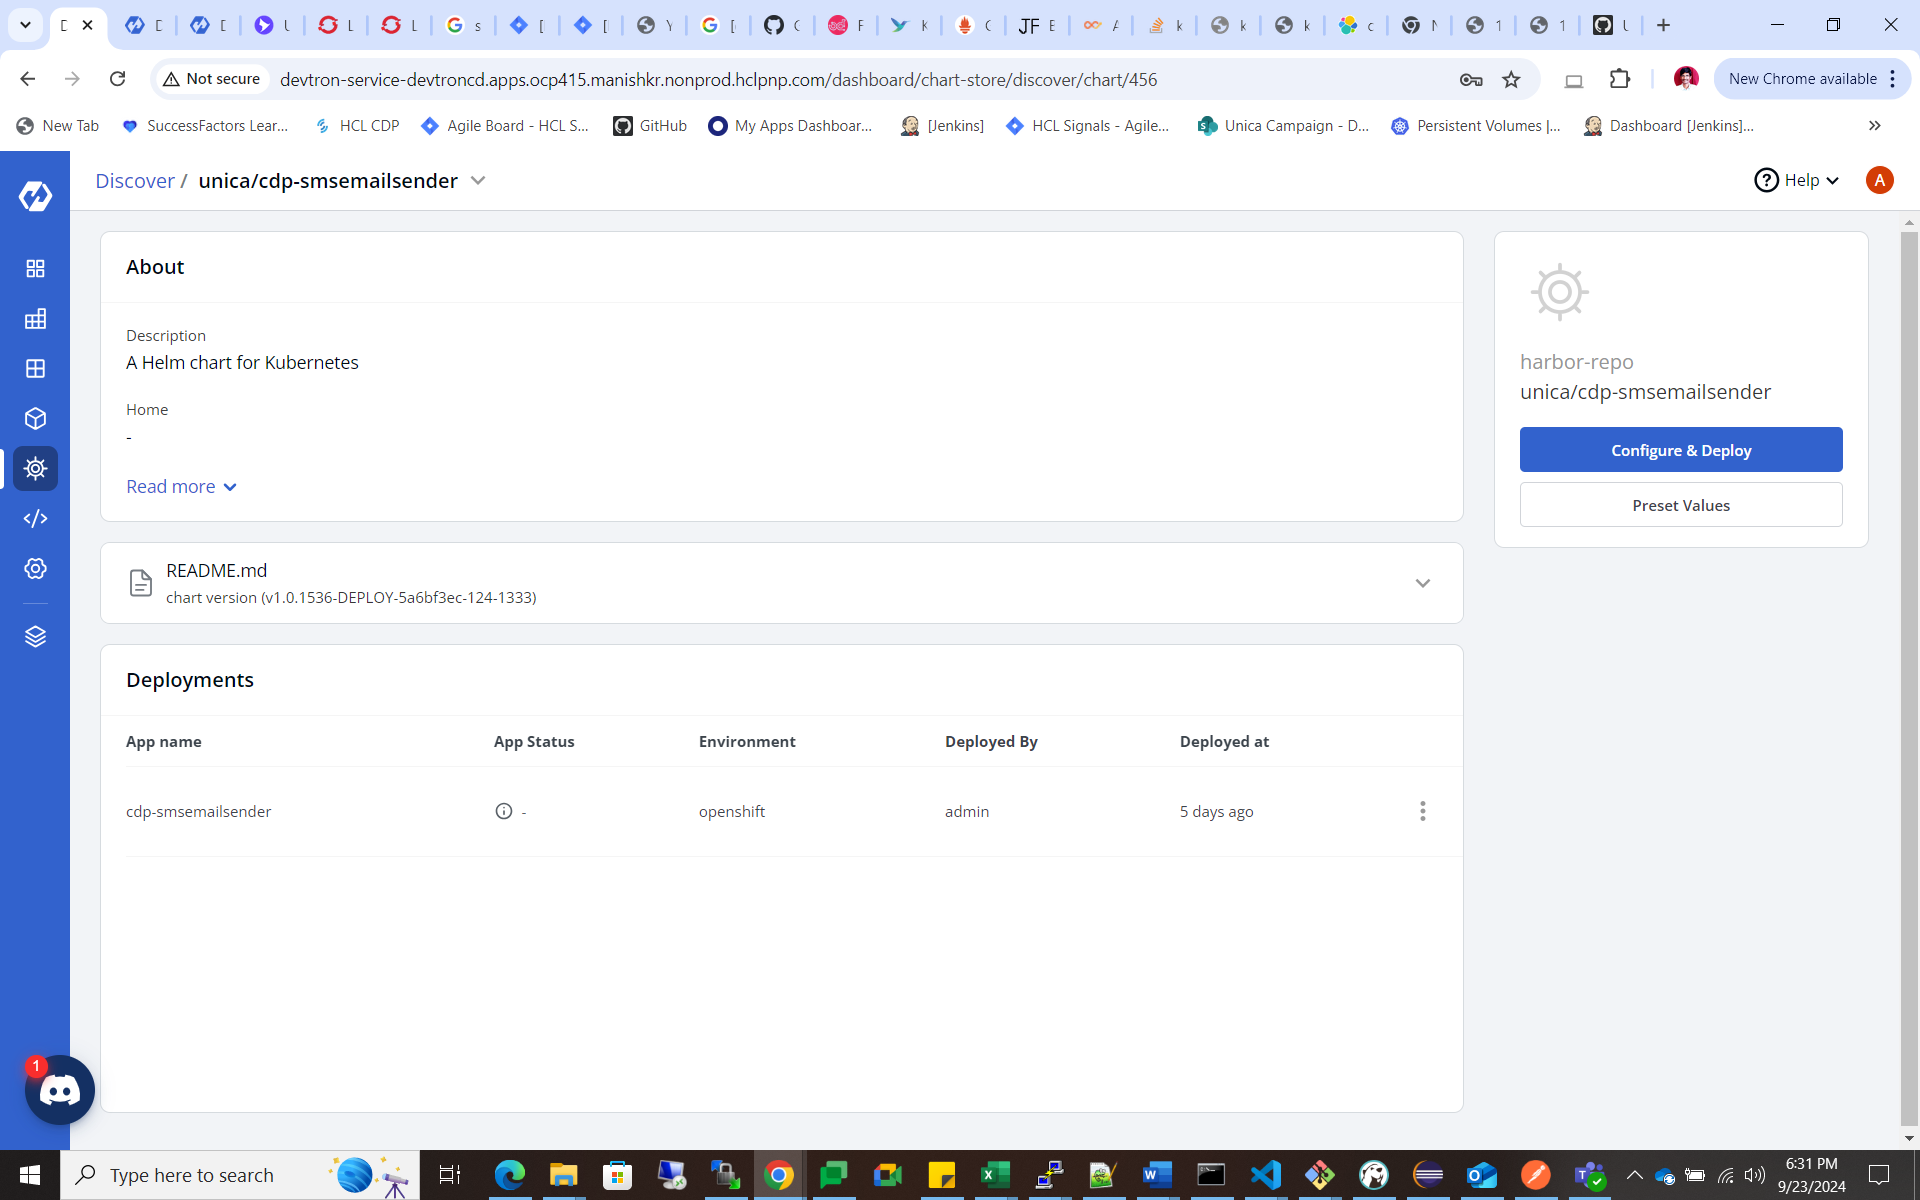
Task: Open Applications grid icon in sidebar
Action: [x=35, y=268]
